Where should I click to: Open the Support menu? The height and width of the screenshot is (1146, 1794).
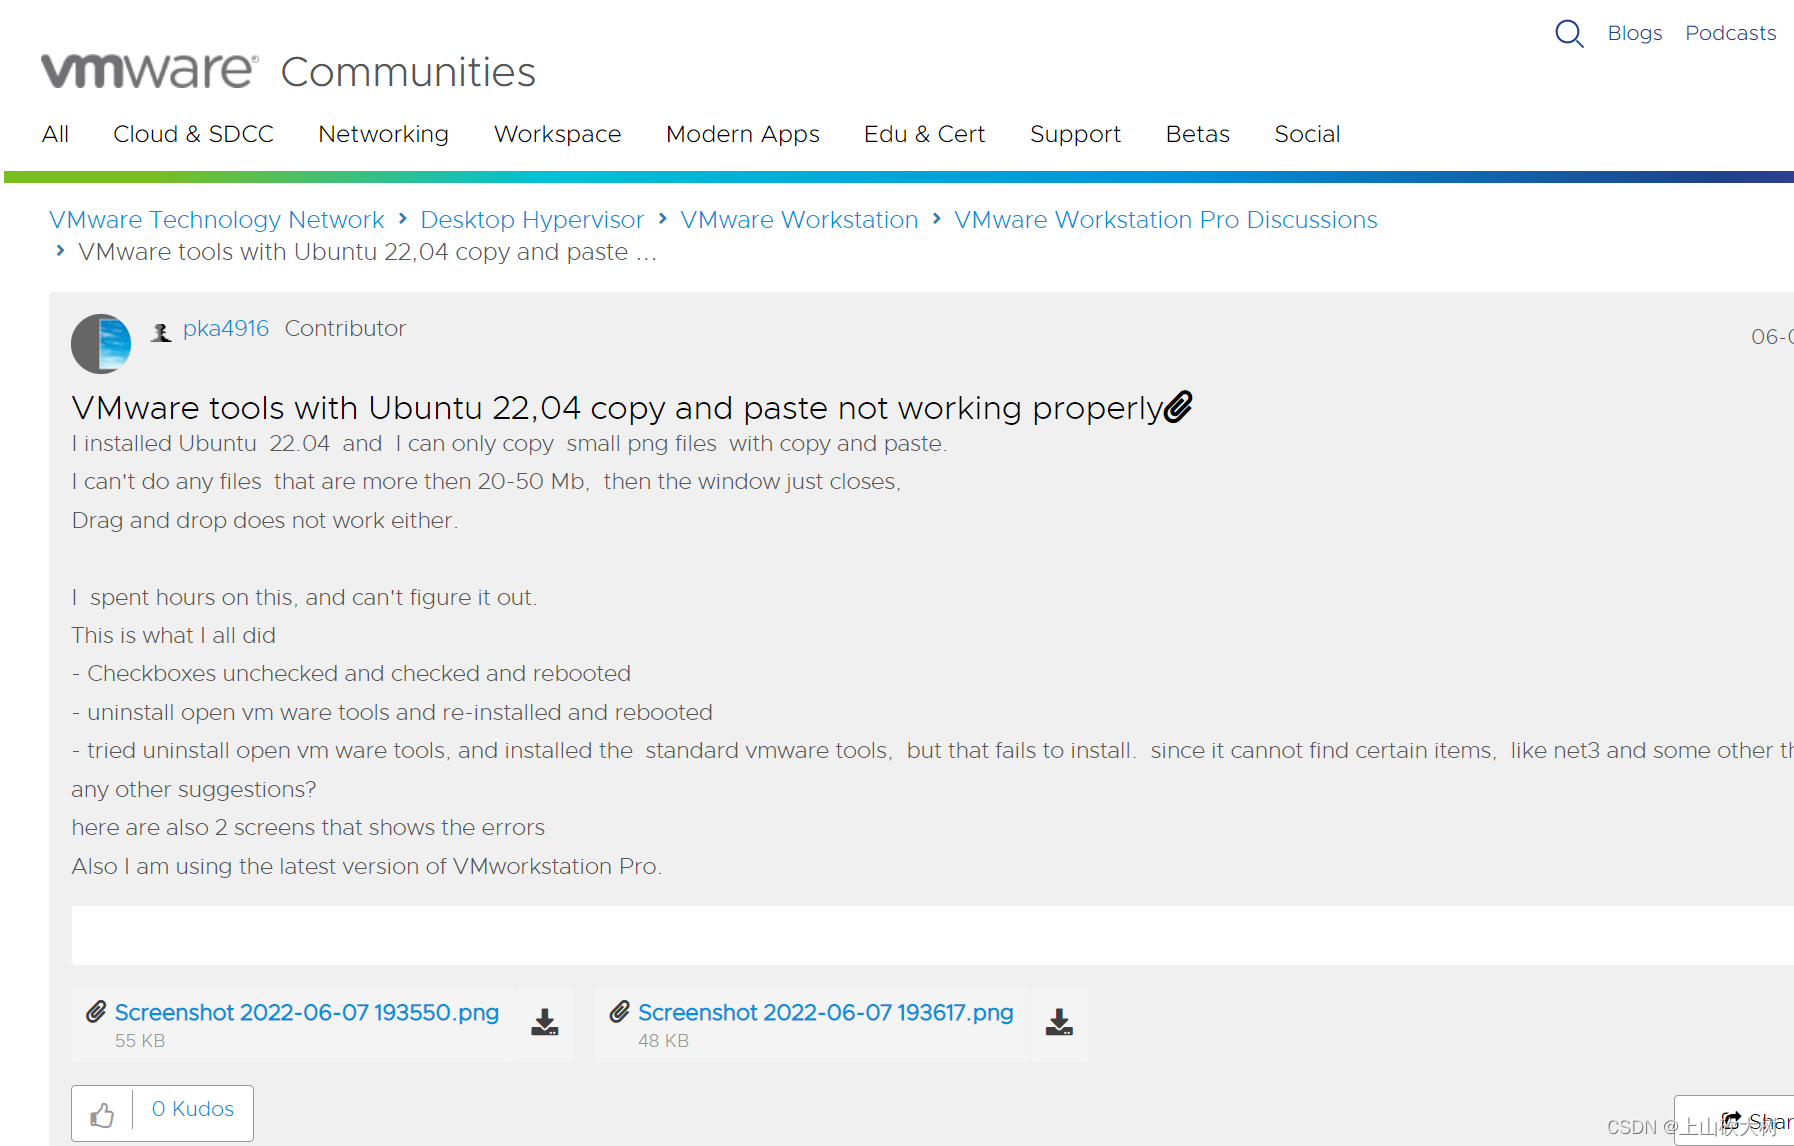pos(1075,134)
